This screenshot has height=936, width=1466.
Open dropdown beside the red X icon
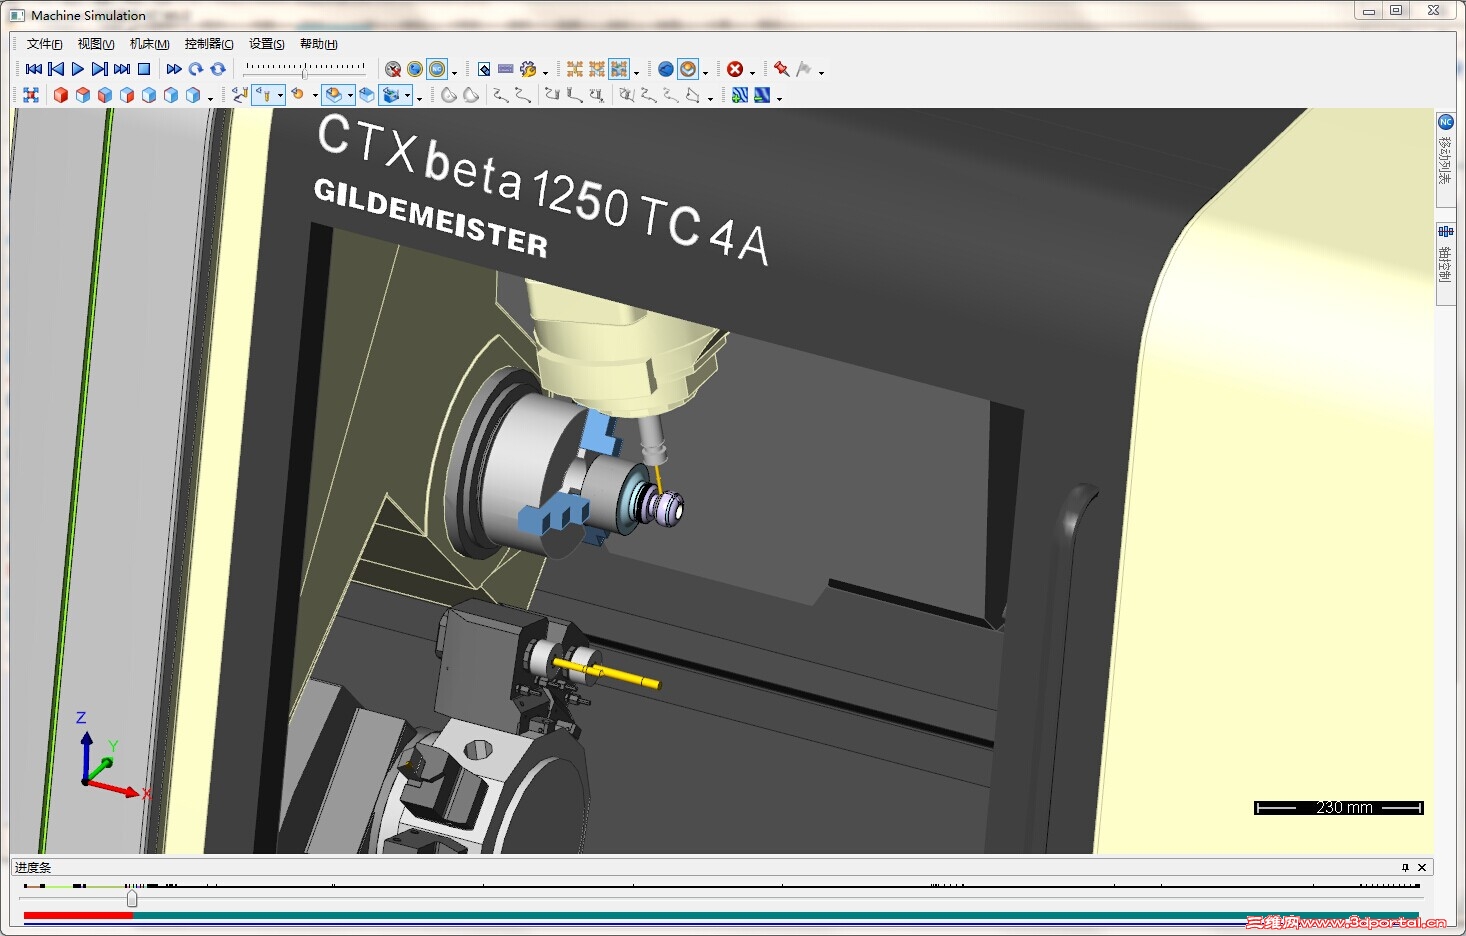point(752,71)
